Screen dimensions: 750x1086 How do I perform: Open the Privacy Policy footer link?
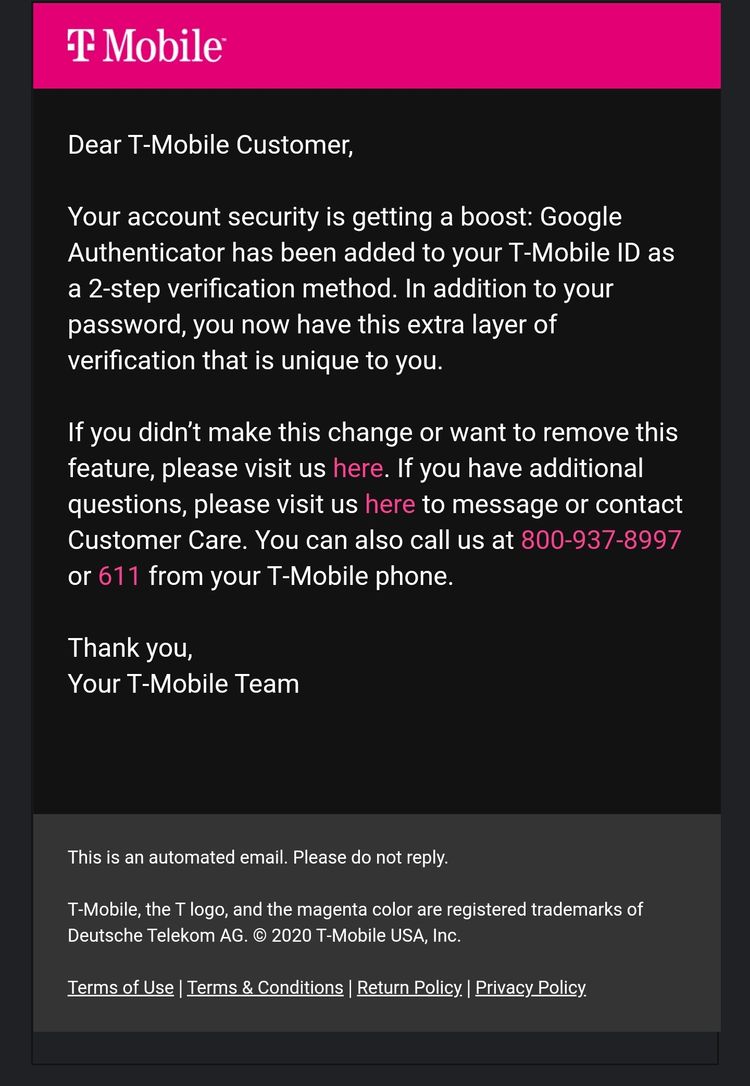click(530, 988)
